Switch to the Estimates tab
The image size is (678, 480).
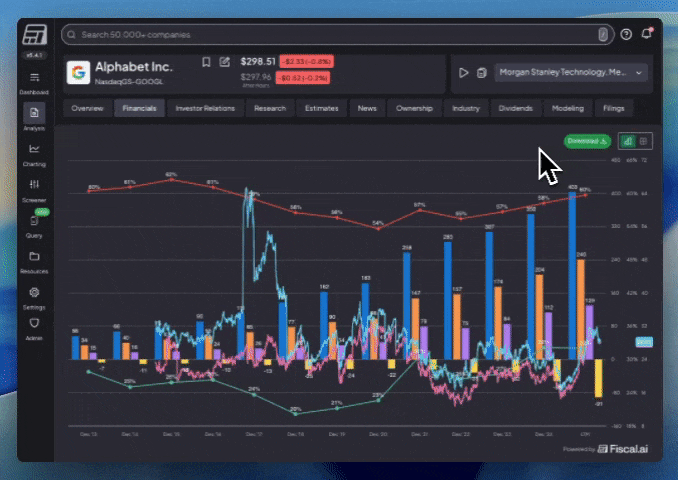tap(321, 108)
